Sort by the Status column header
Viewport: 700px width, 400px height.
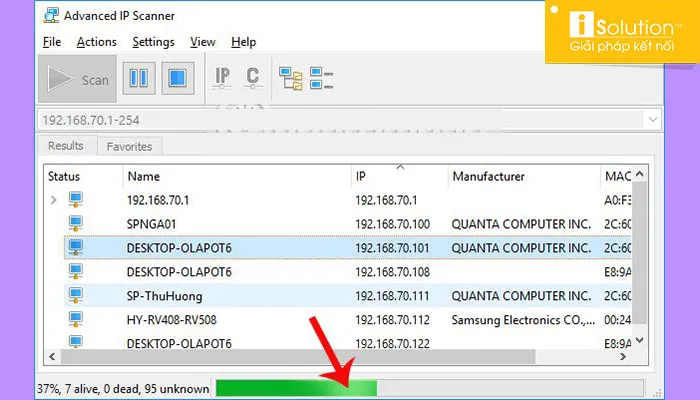coord(64,176)
